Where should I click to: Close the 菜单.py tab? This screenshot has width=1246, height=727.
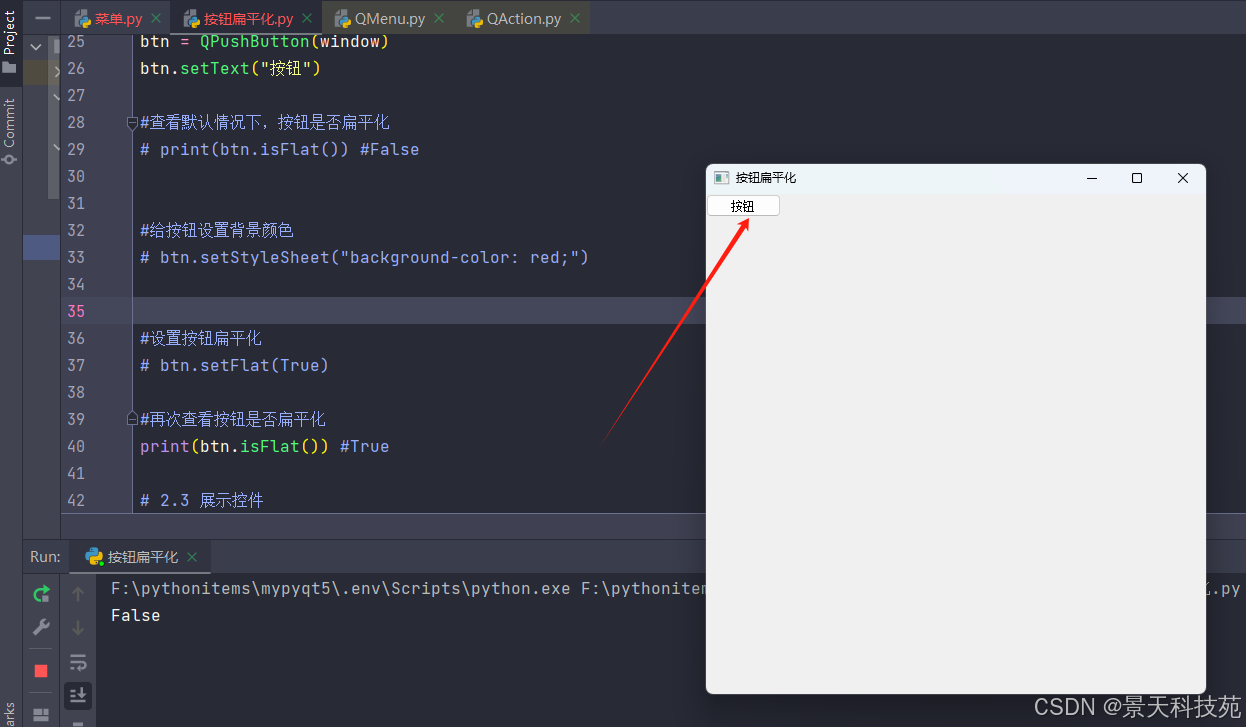coord(155,19)
